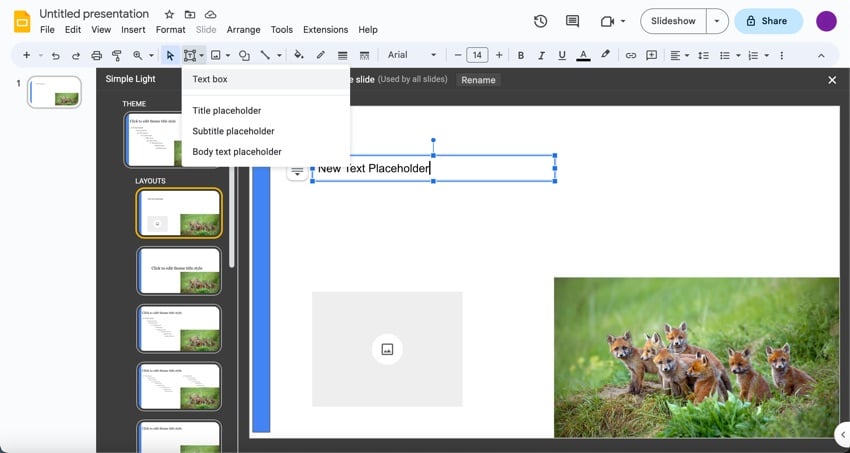The height and width of the screenshot is (453, 850).
Task: Click the insert image icon
Action: pos(215,55)
